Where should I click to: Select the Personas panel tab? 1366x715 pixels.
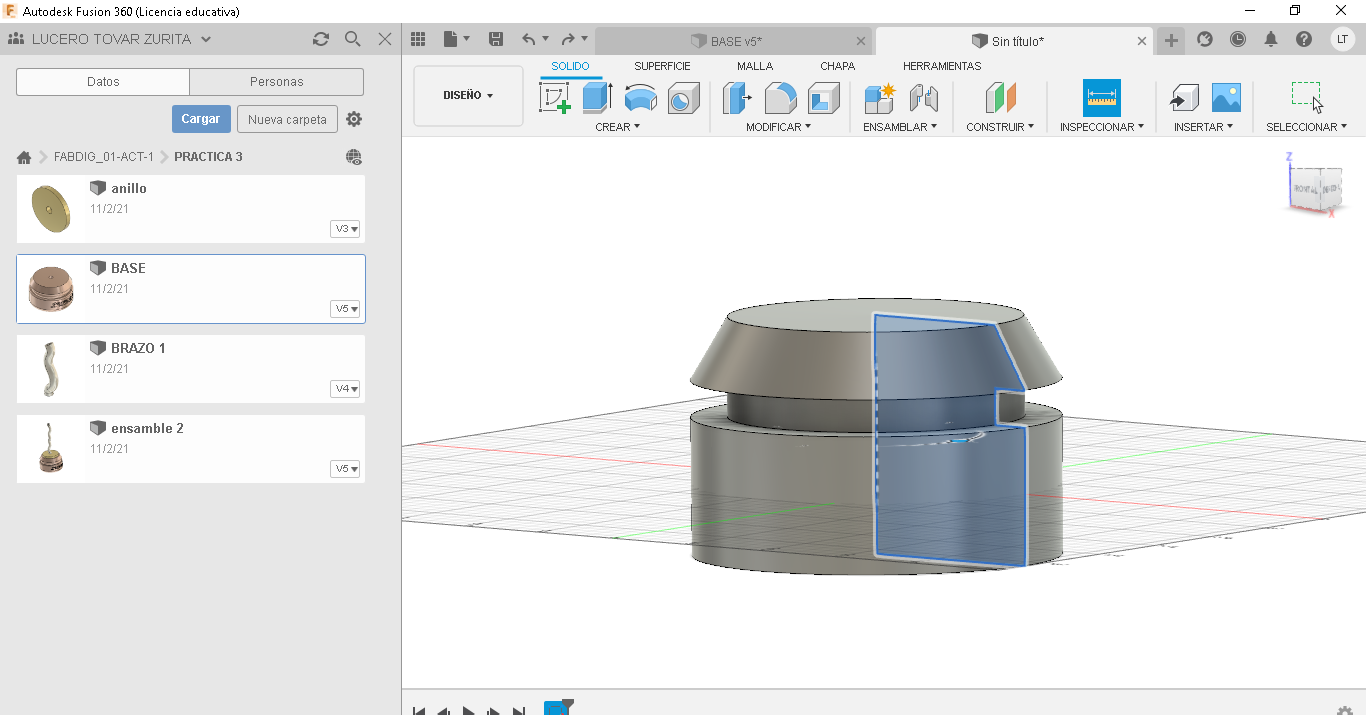coord(276,82)
